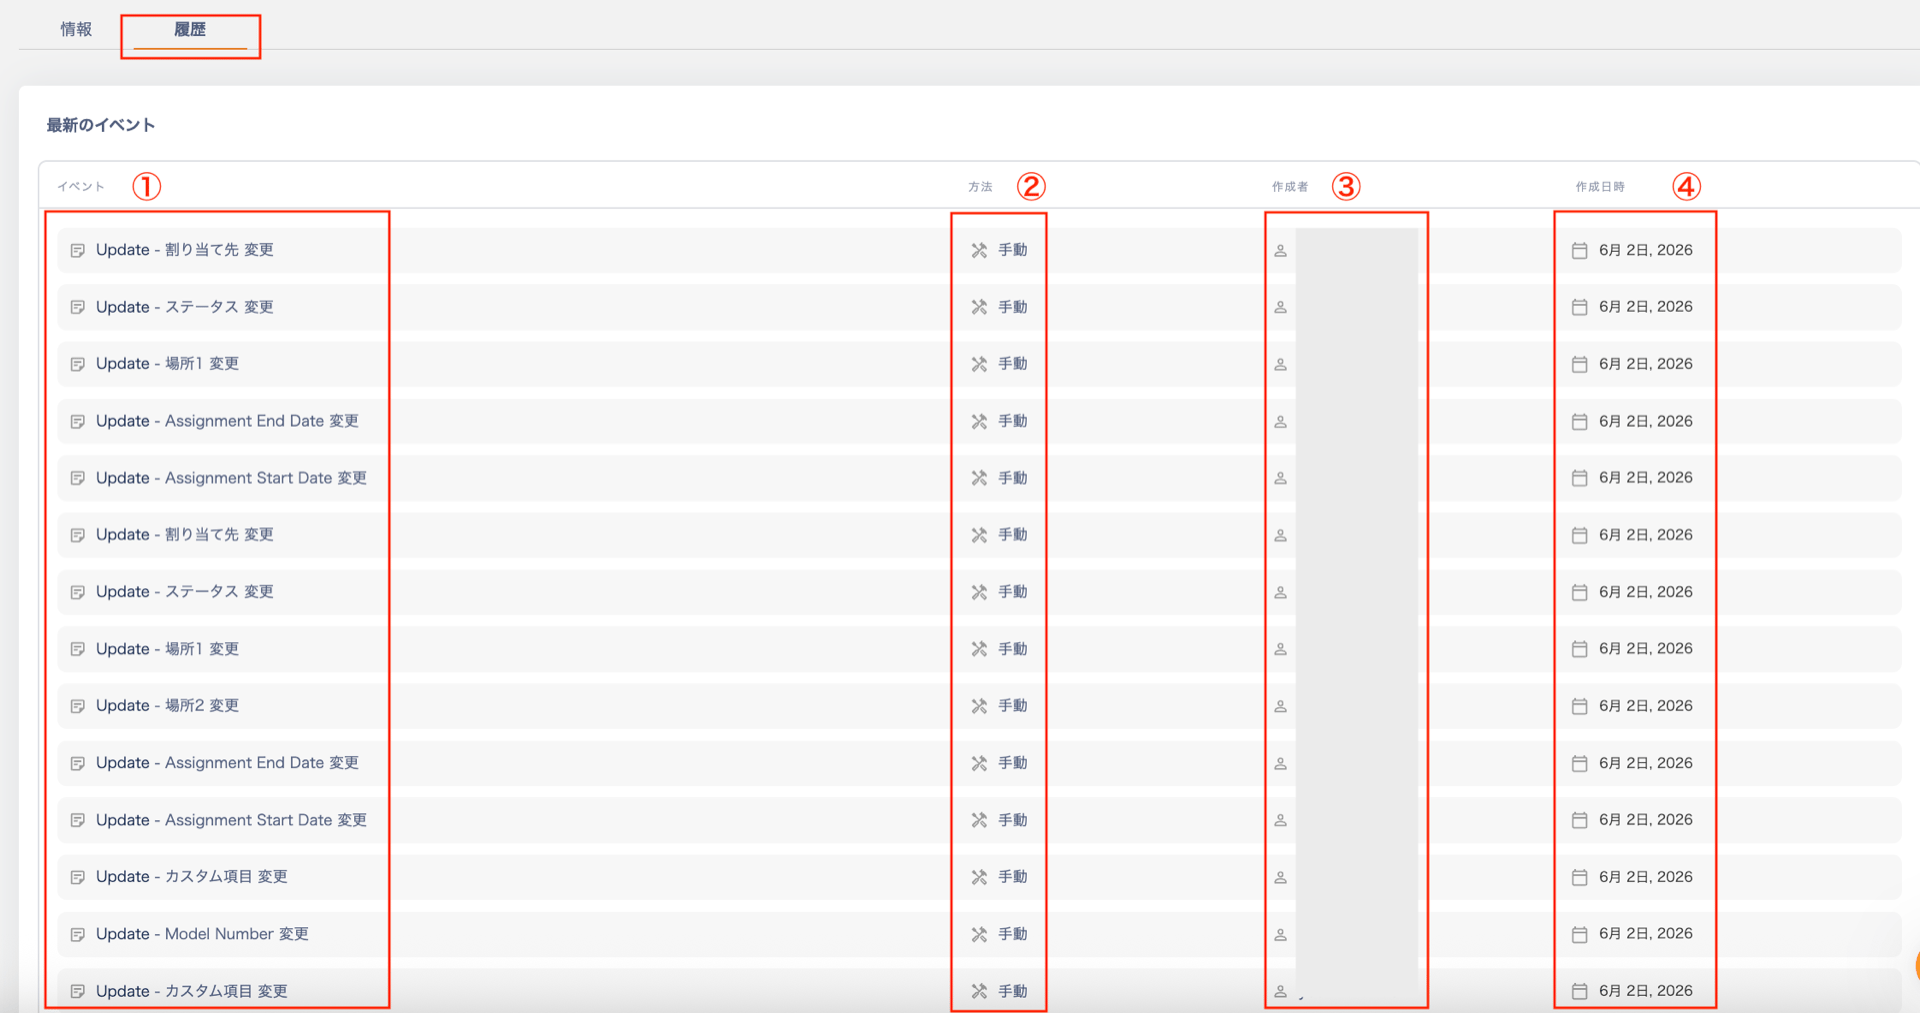The width and height of the screenshot is (1920, 1013).
Task: Open the first Update - カスタム項目 変更 event
Action: 192,877
